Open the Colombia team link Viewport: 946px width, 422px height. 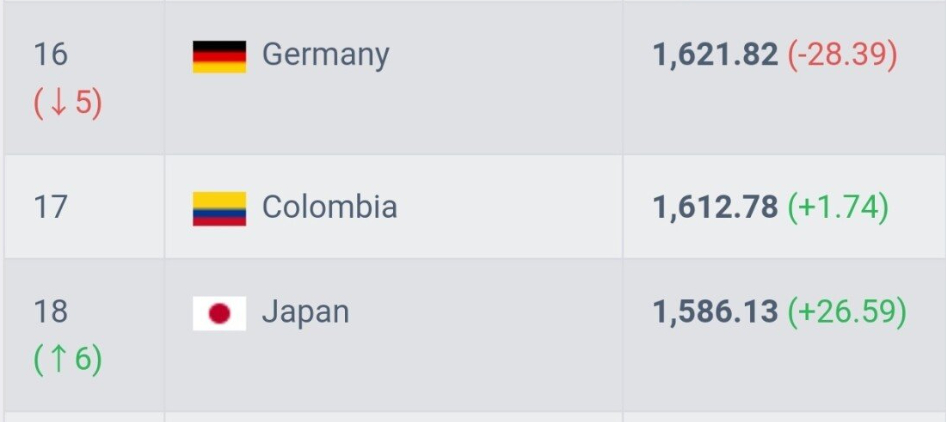coord(329,207)
